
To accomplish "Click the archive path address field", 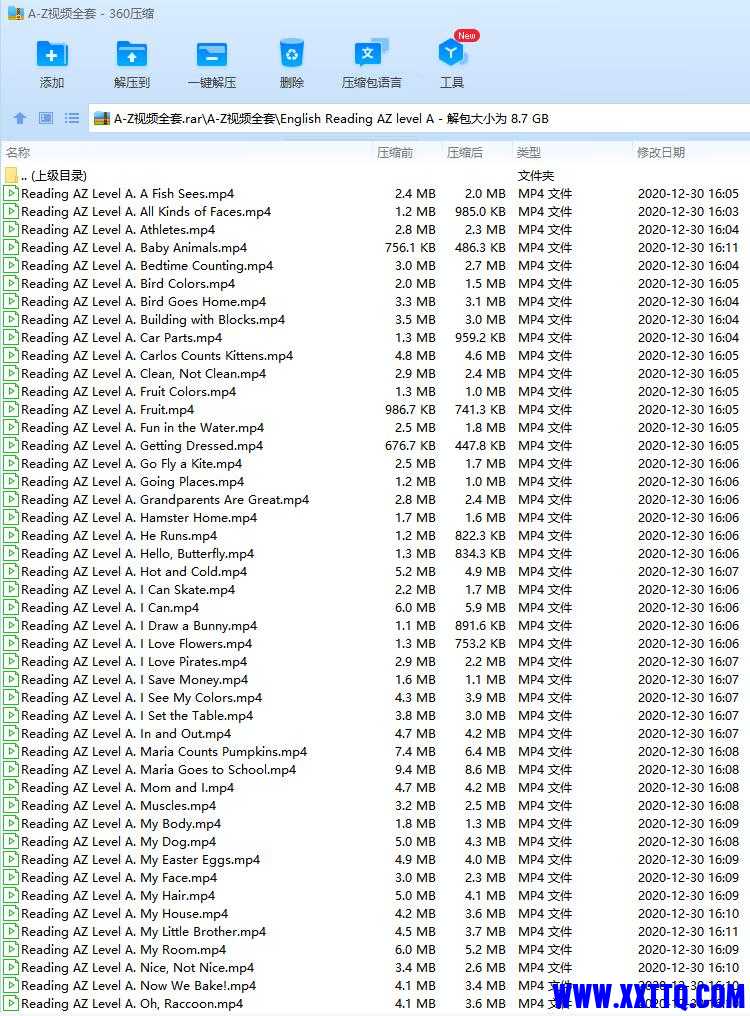I will (x=419, y=119).
